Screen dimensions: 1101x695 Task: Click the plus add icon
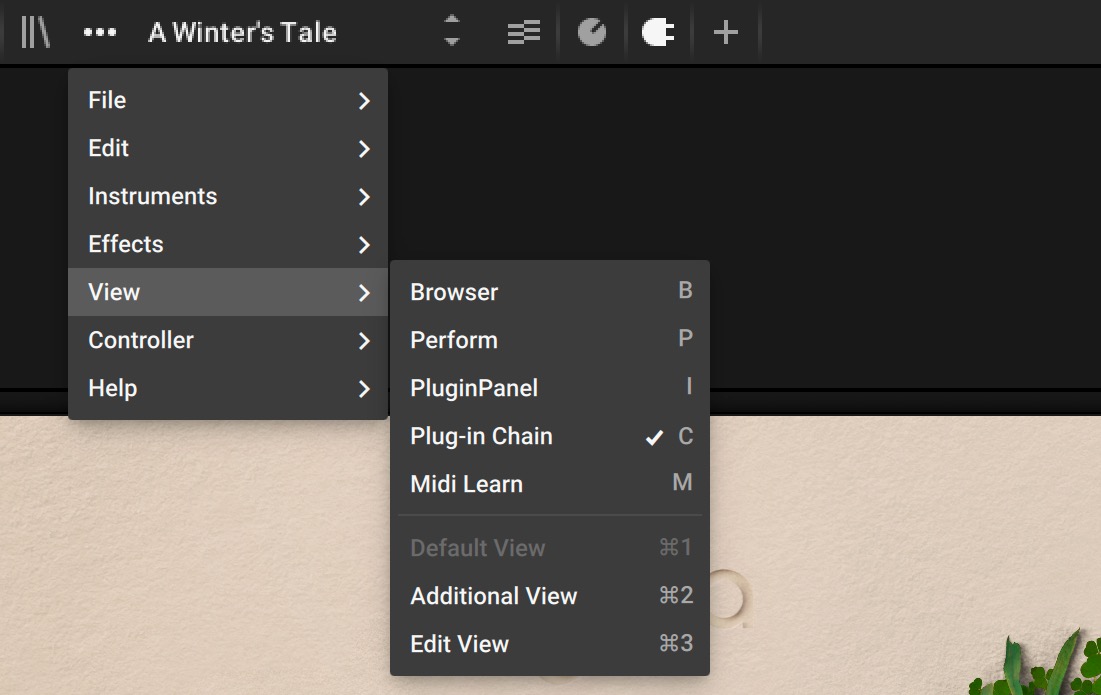725,32
